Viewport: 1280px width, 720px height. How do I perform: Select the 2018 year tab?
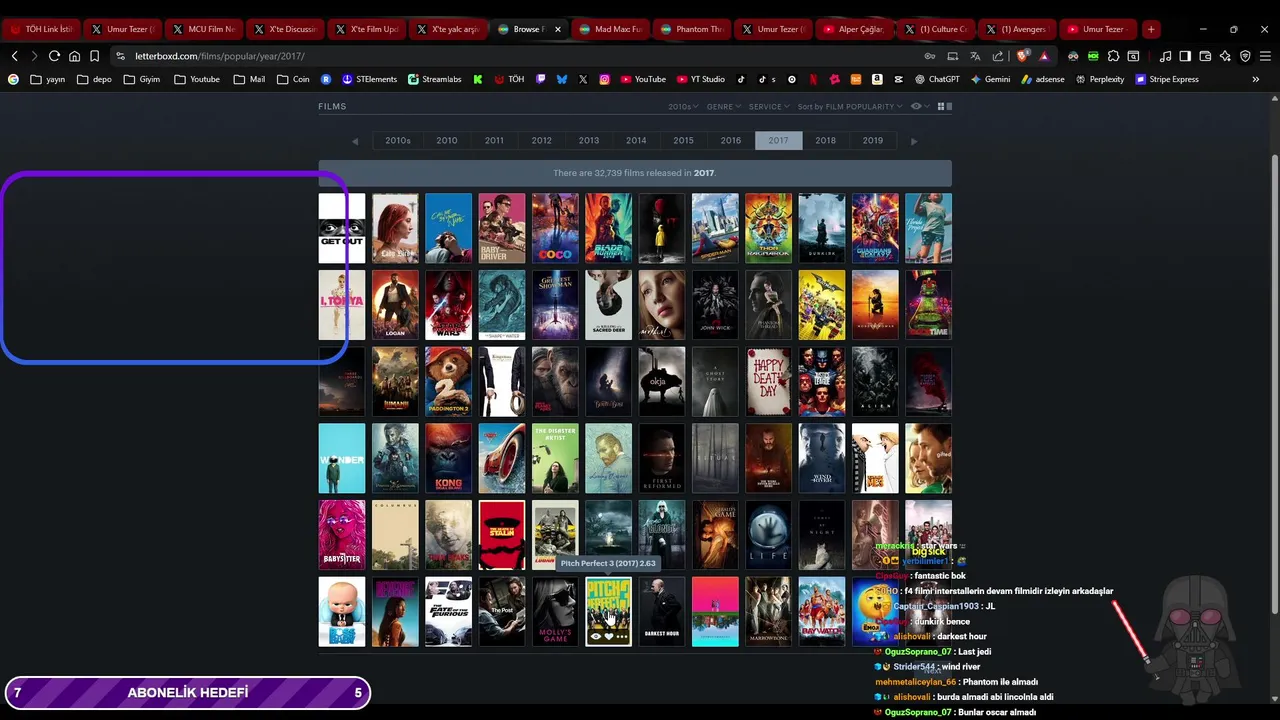click(825, 141)
